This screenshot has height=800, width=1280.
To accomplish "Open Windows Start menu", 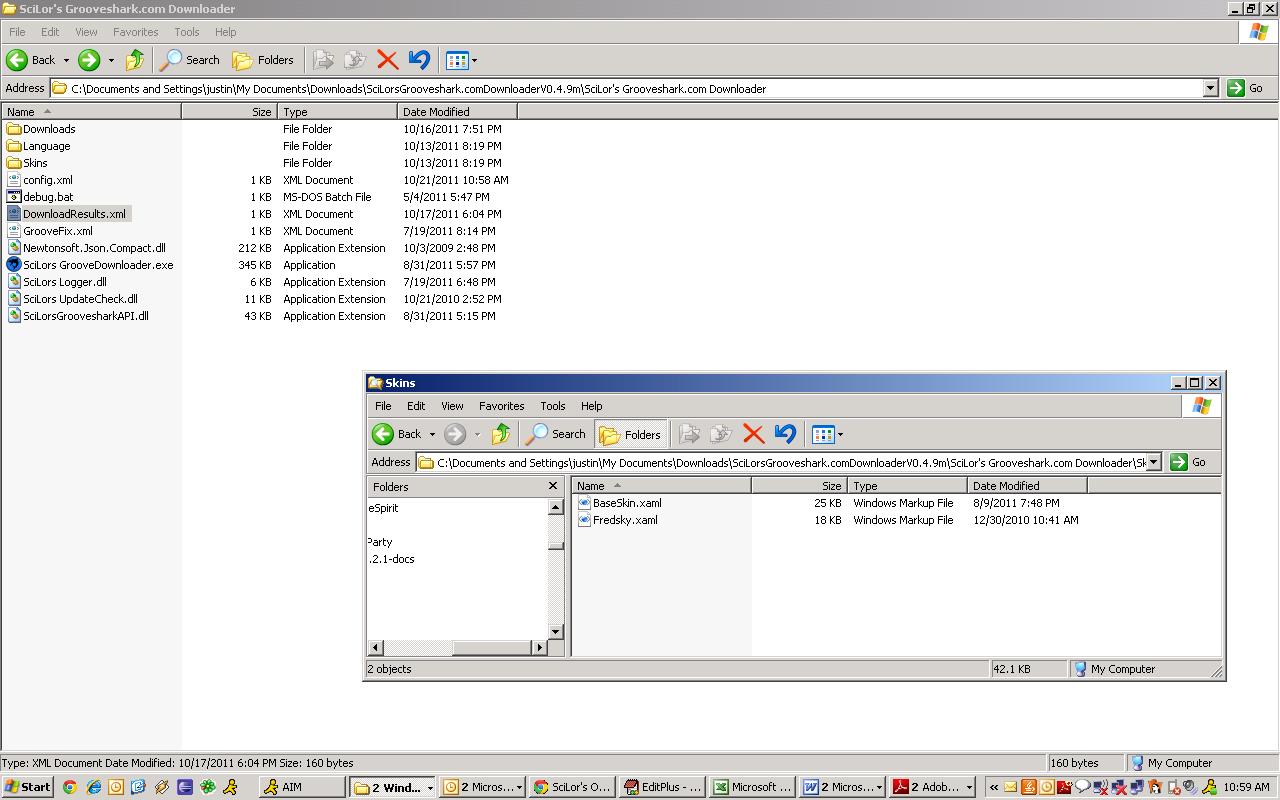I will 27,787.
